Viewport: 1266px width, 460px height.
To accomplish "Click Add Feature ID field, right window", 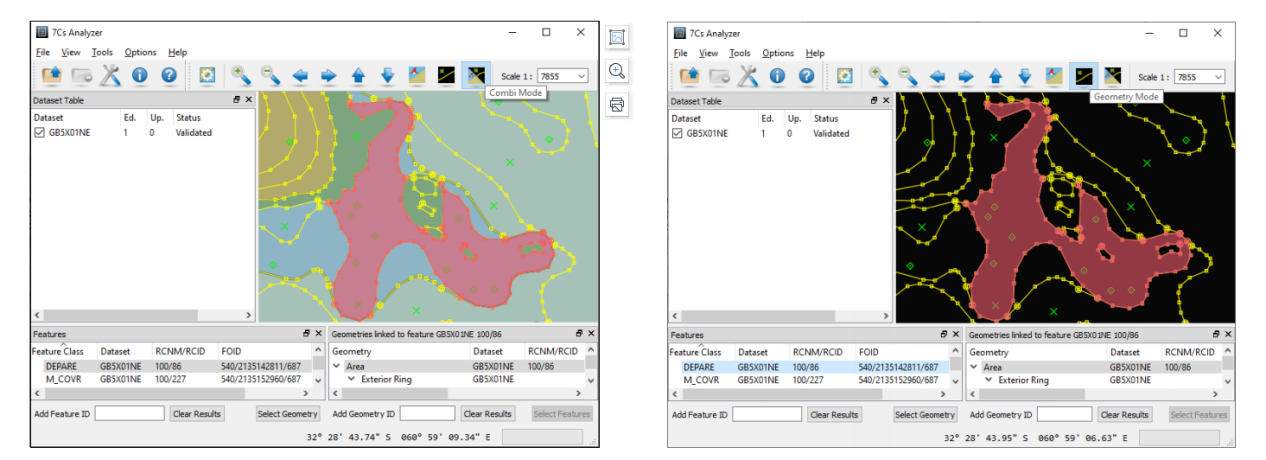I will point(767,415).
